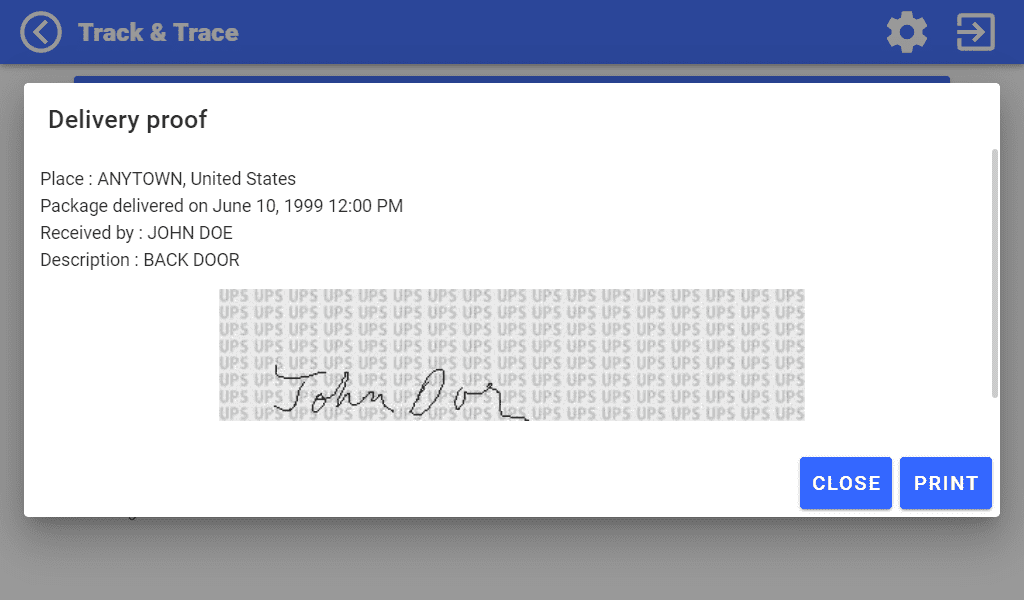Click the blue bar peeking above the dialog
Image resolution: width=1024 pixels, height=600 pixels.
click(x=511, y=79)
